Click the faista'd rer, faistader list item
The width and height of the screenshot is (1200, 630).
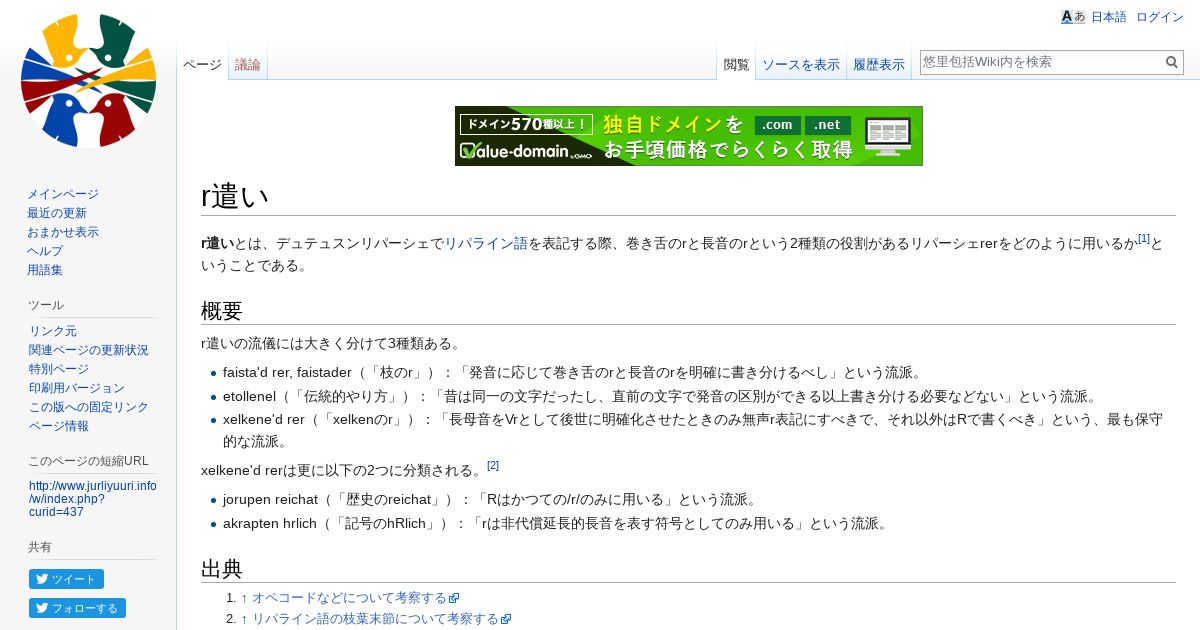click(x=573, y=373)
